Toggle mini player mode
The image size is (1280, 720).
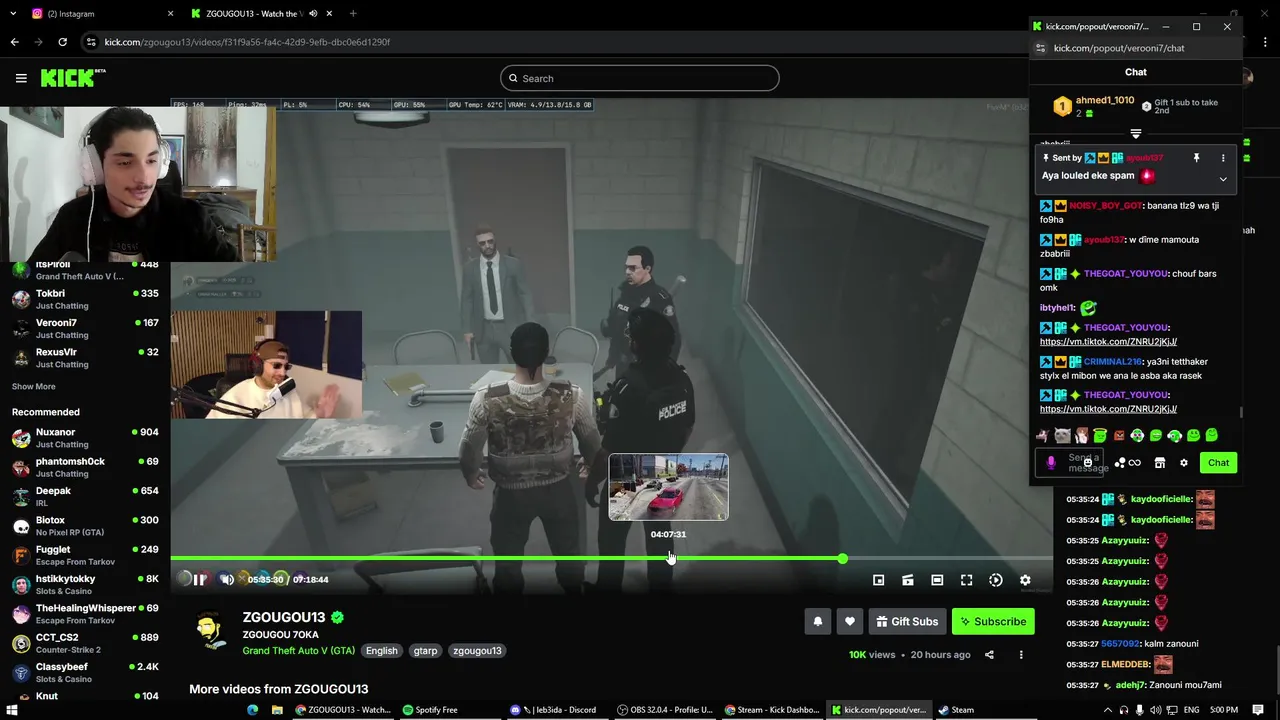(878, 580)
